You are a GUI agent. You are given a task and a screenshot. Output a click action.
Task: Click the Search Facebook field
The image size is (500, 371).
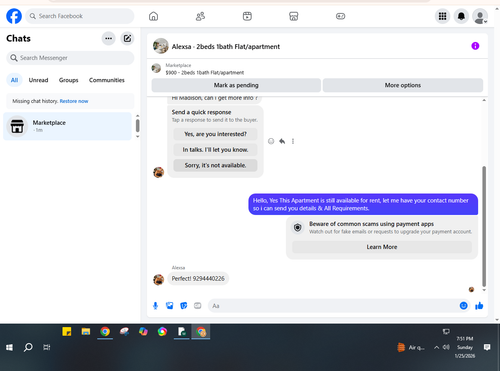pyautogui.click(x=80, y=16)
